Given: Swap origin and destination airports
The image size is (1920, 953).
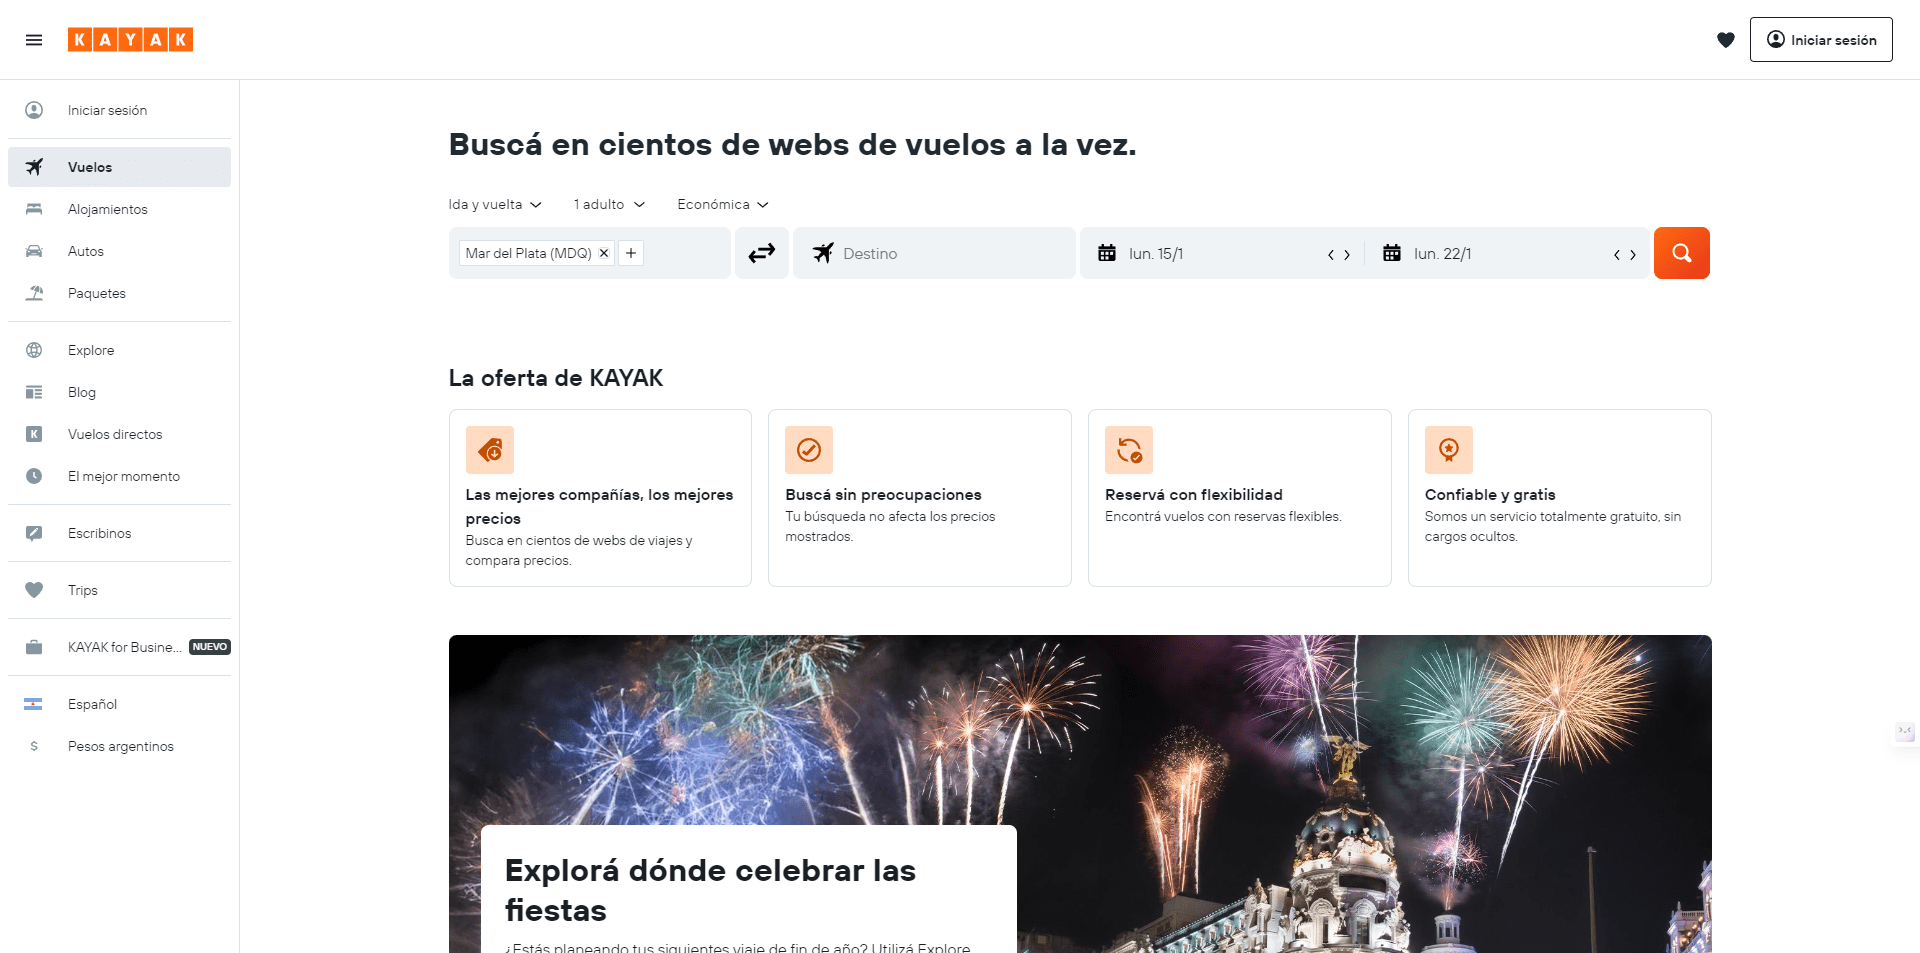Looking at the screenshot, I should point(762,253).
